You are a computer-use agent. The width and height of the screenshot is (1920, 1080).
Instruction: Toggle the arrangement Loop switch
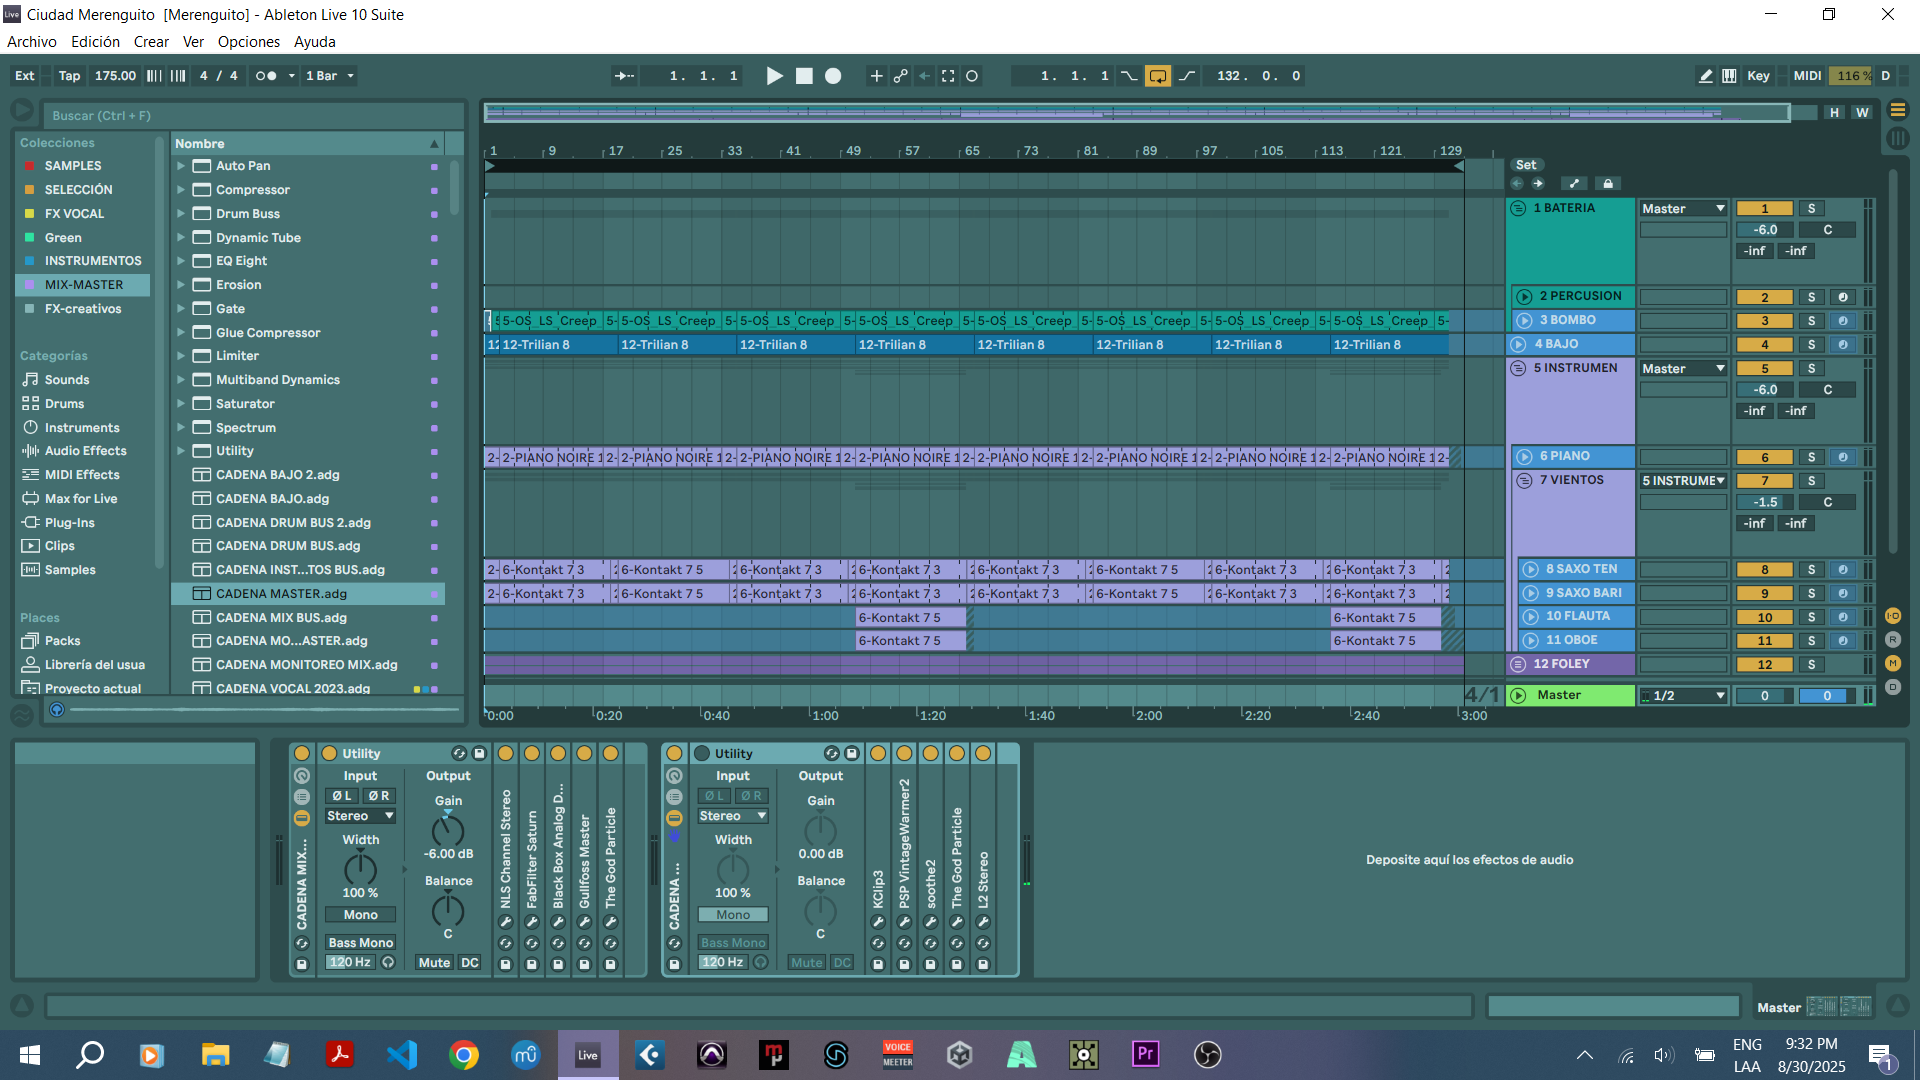[x=1158, y=76]
